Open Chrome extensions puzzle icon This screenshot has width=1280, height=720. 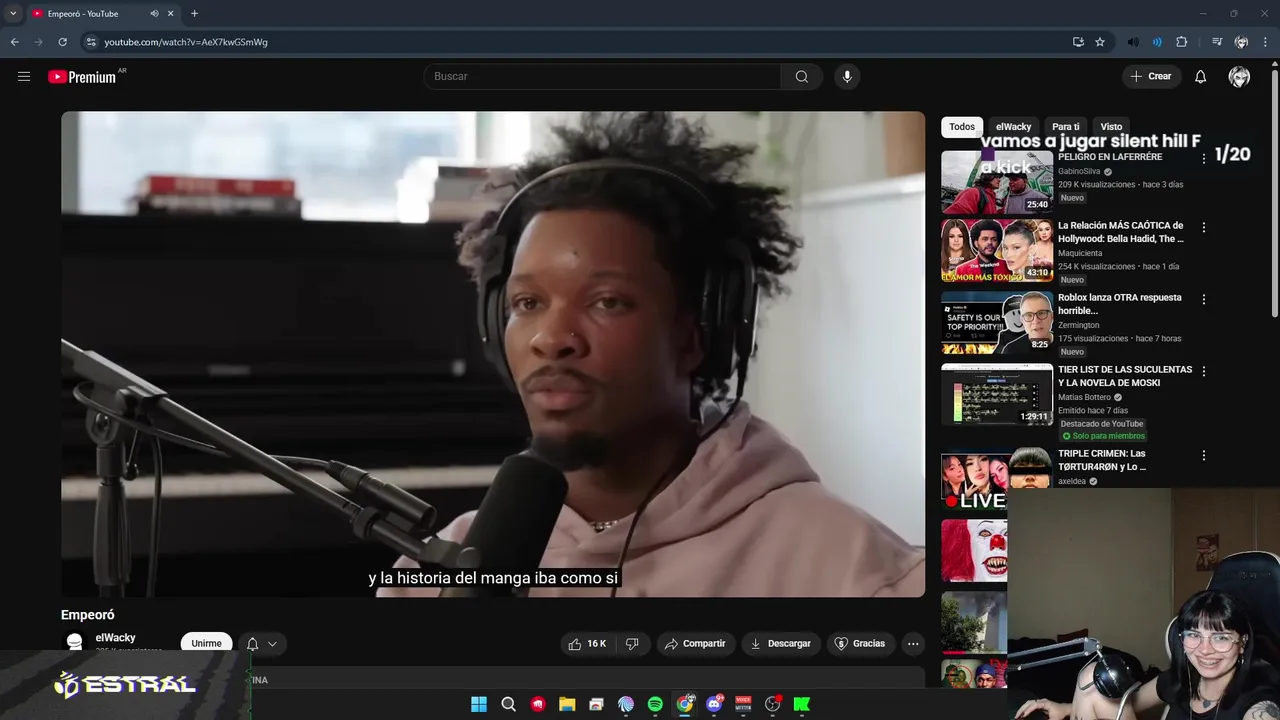point(1182,42)
